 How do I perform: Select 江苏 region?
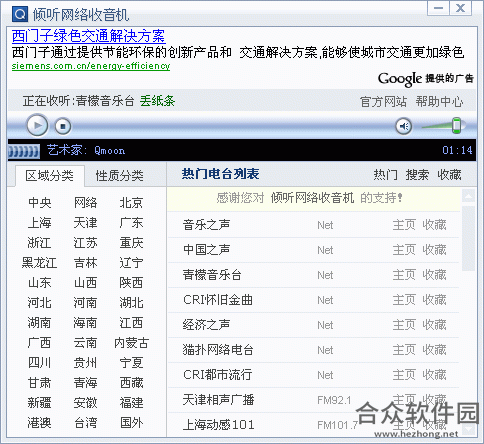point(85,243)
